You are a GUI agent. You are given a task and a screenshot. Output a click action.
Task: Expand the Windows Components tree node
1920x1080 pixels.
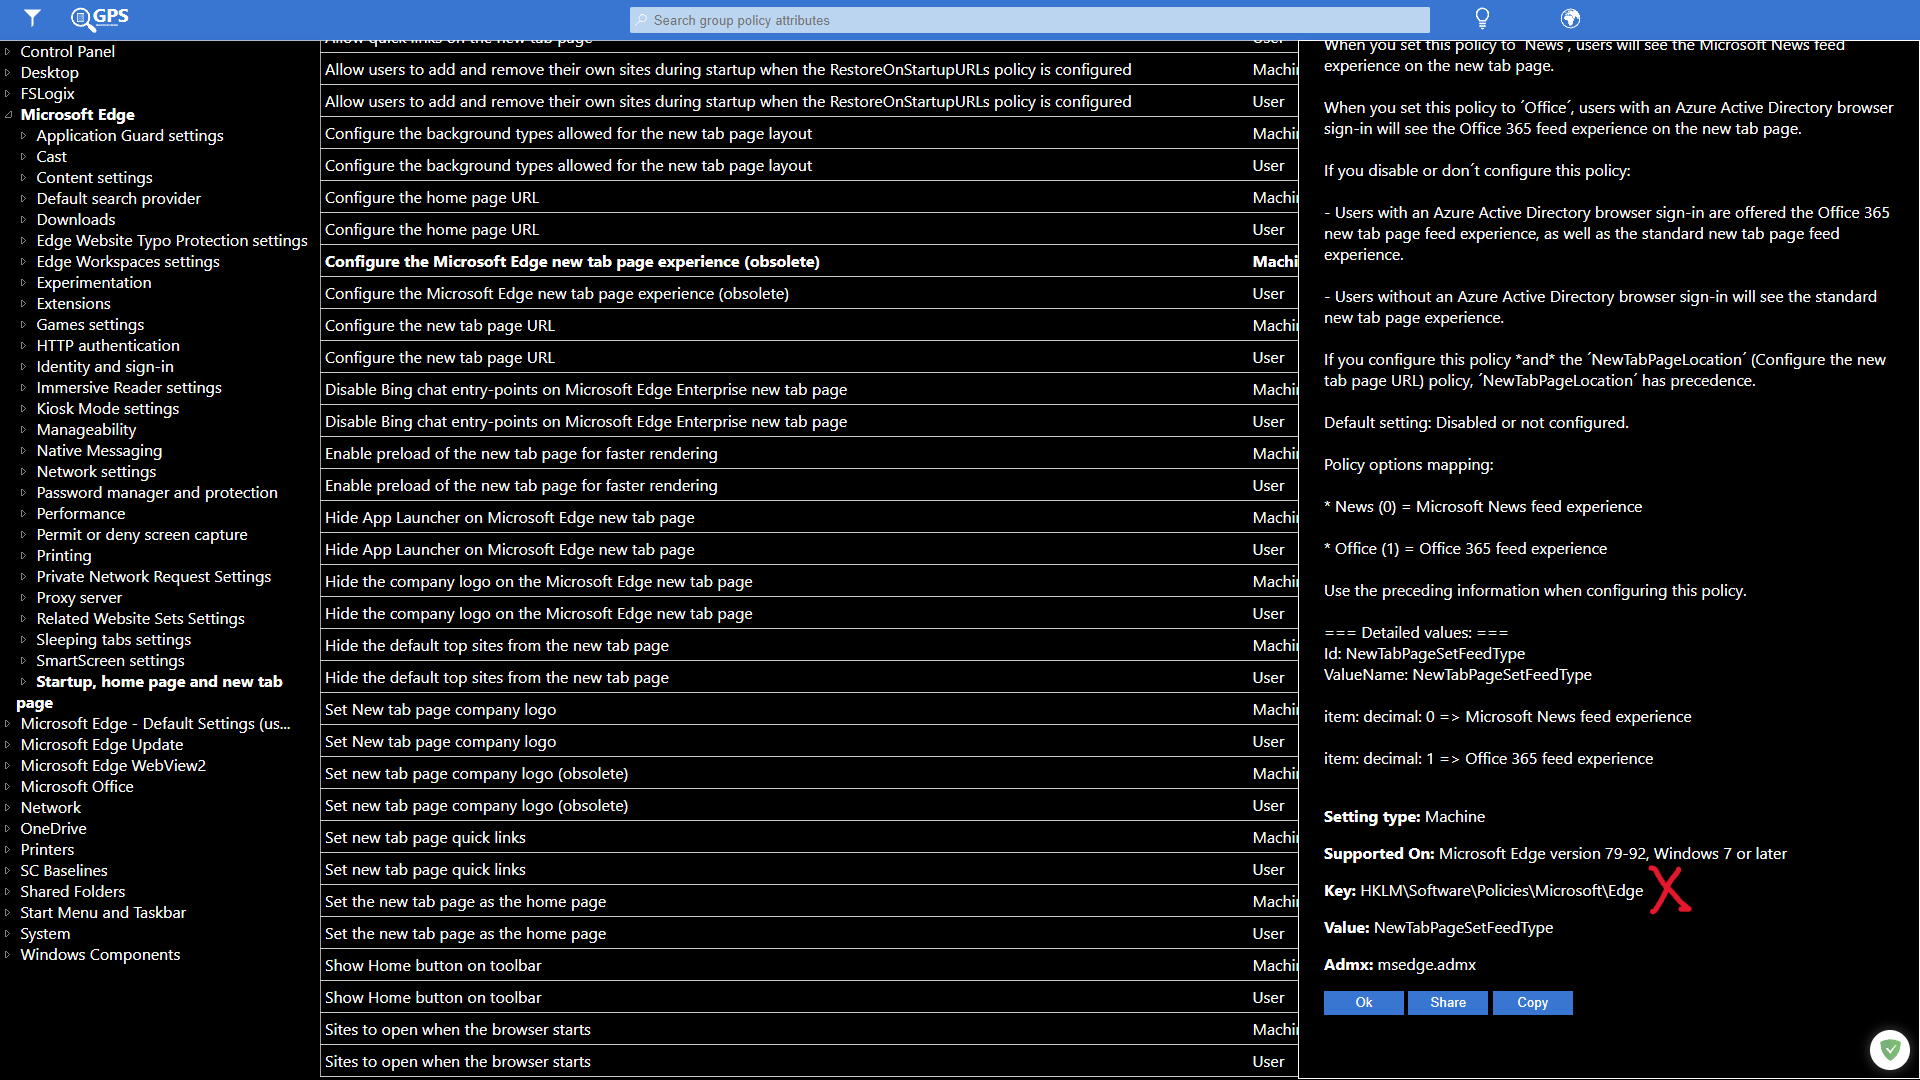point(8,955)
